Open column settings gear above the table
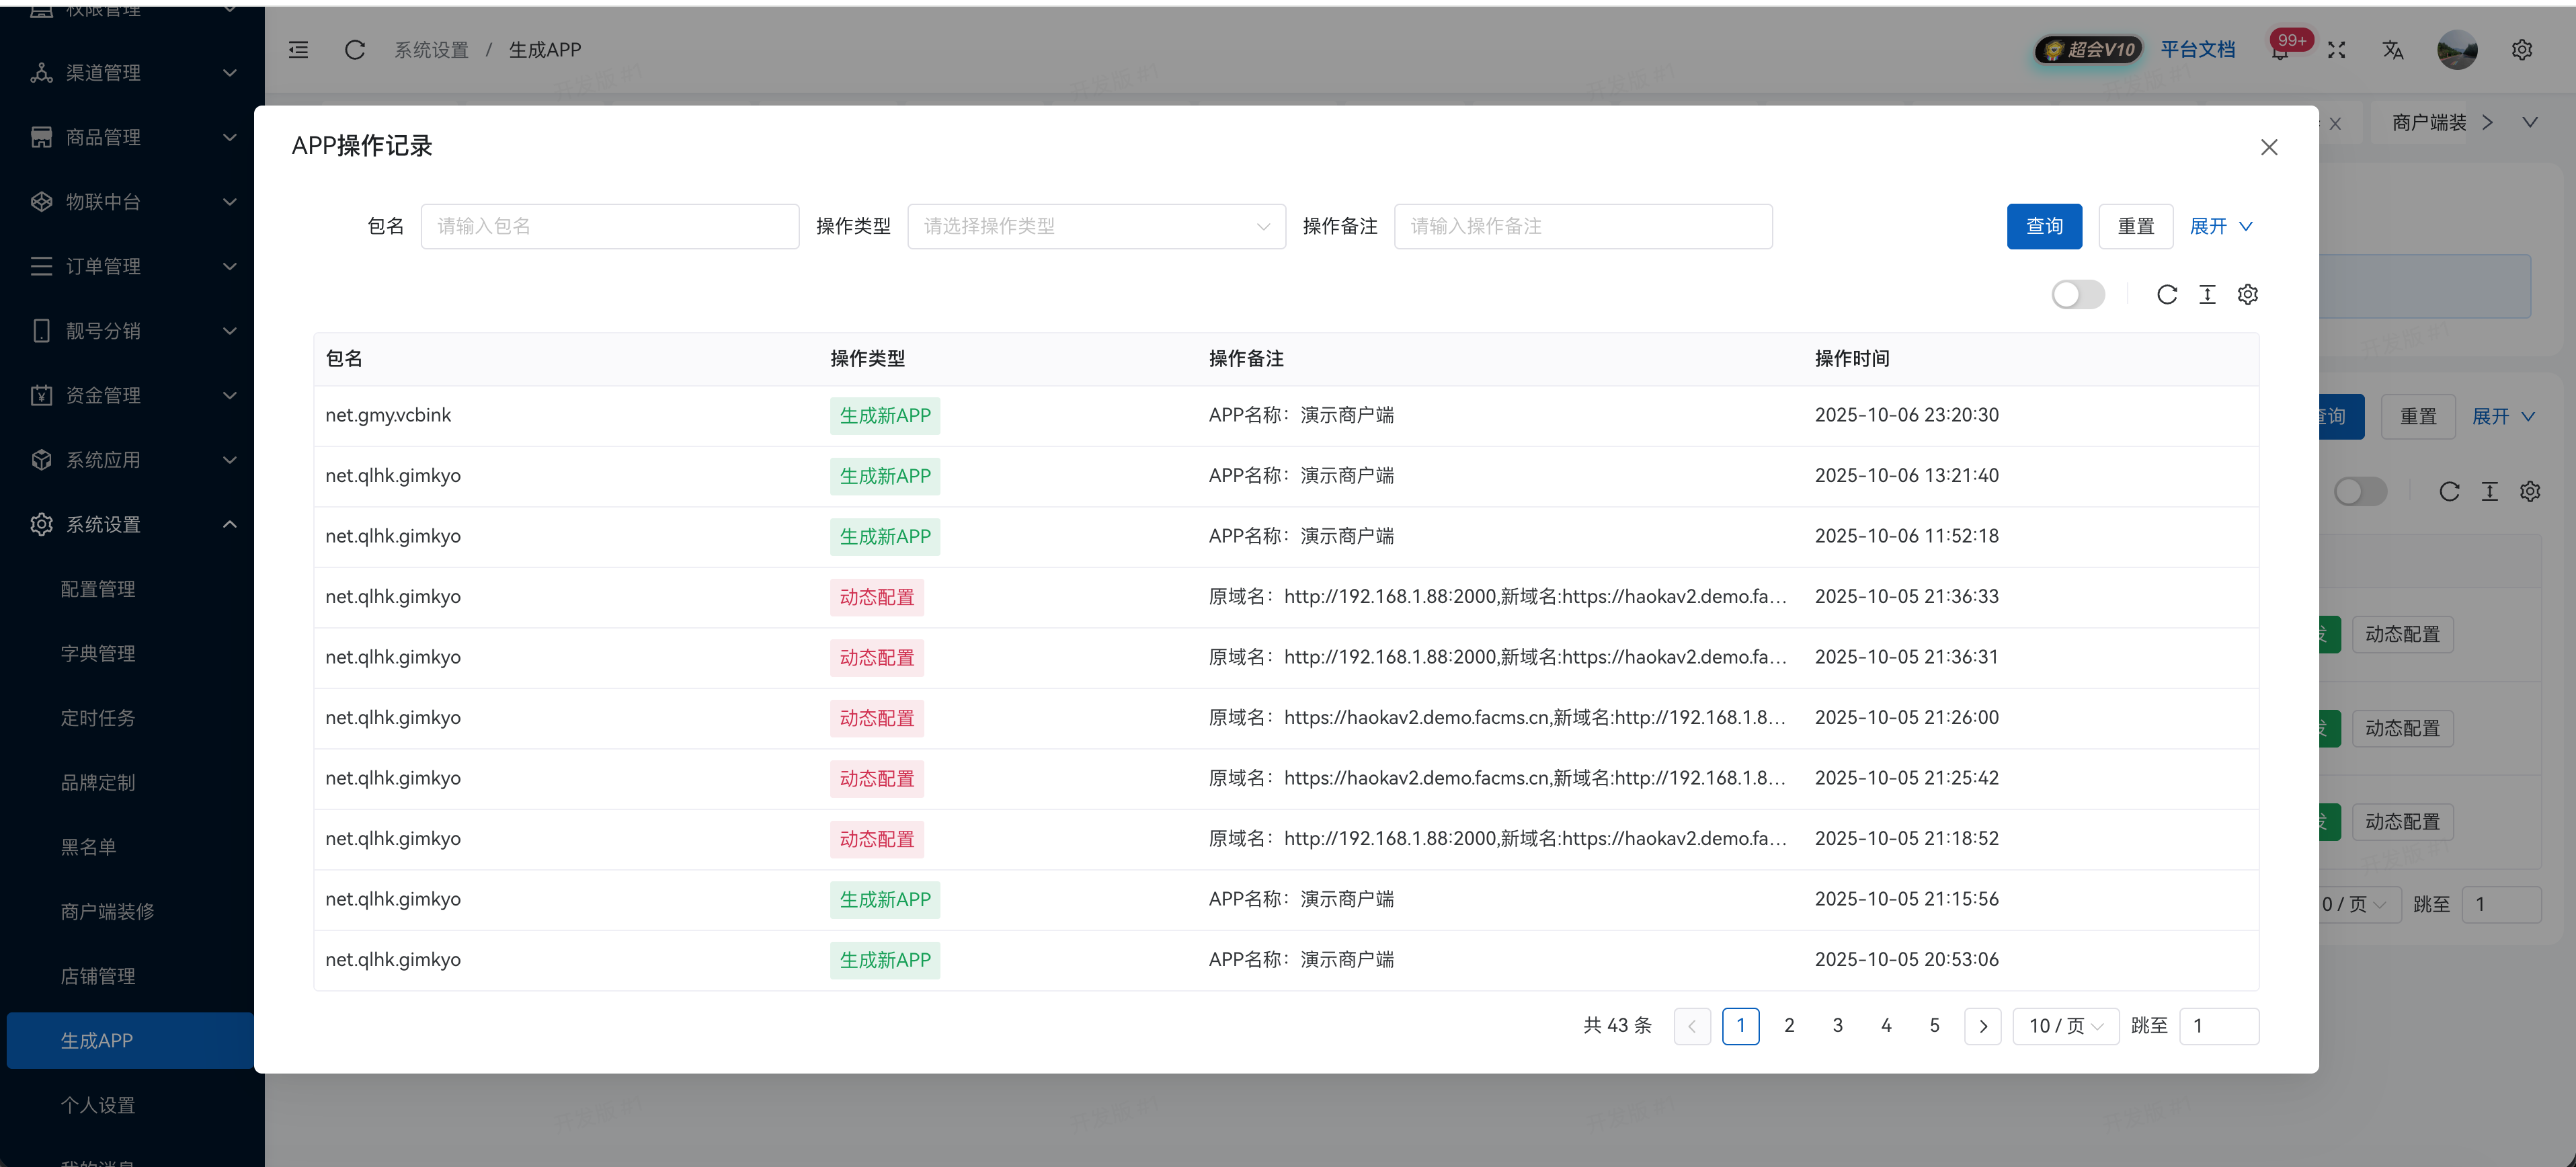 pyautogui.click(x=2247, y=295)
